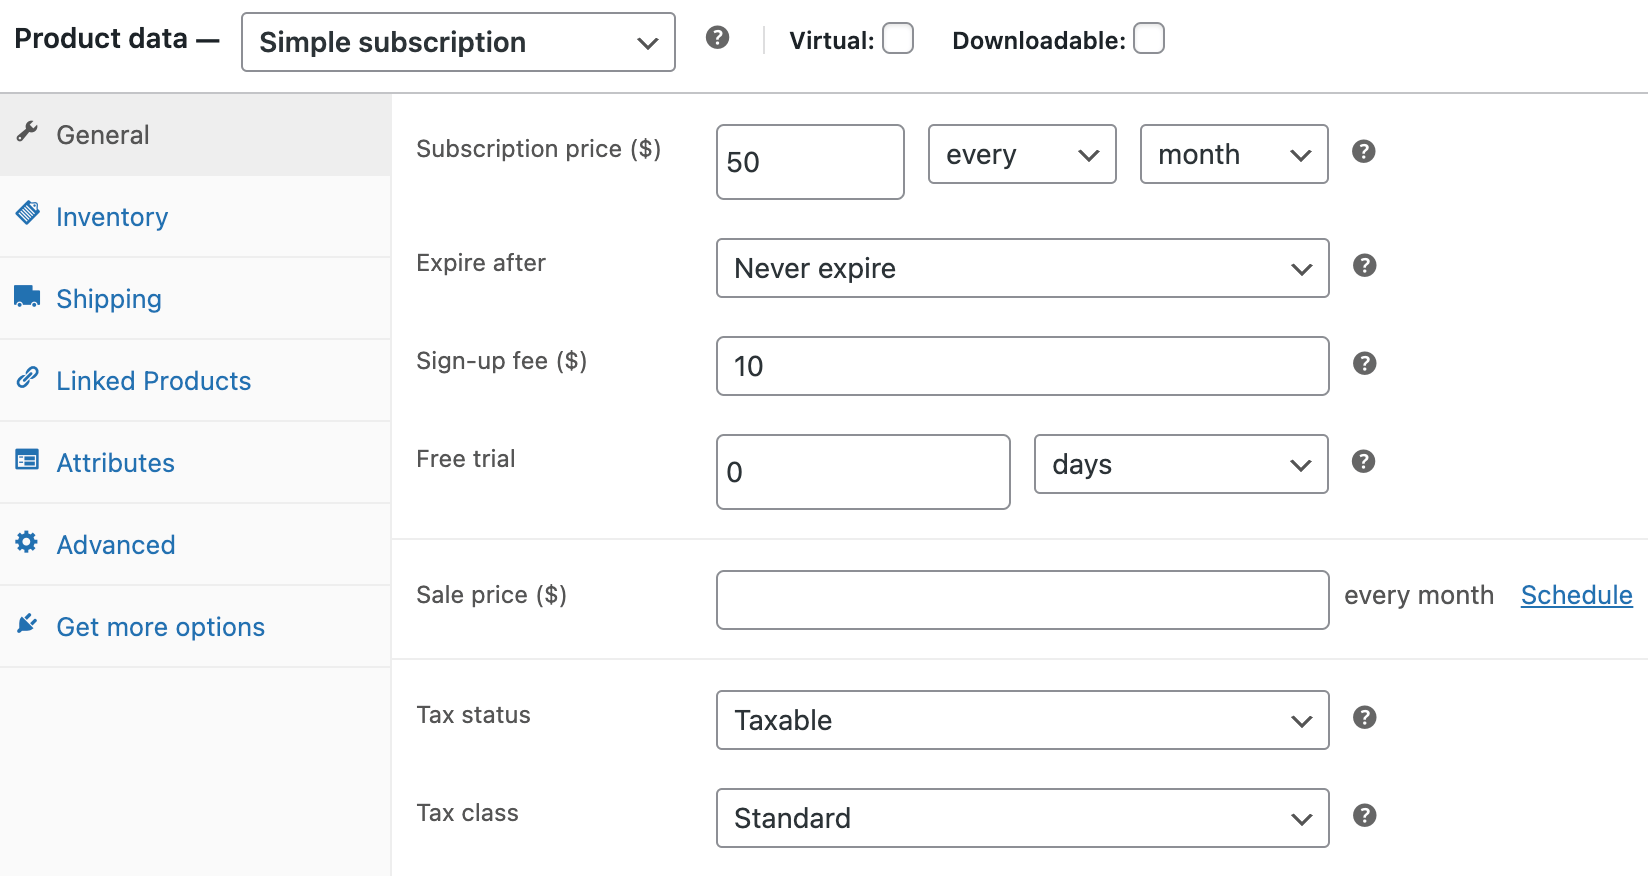This screenshot has width=1648, height=876.
Task: Open the 'month' billing period dropdown
Action: [x=1234, y=154]
